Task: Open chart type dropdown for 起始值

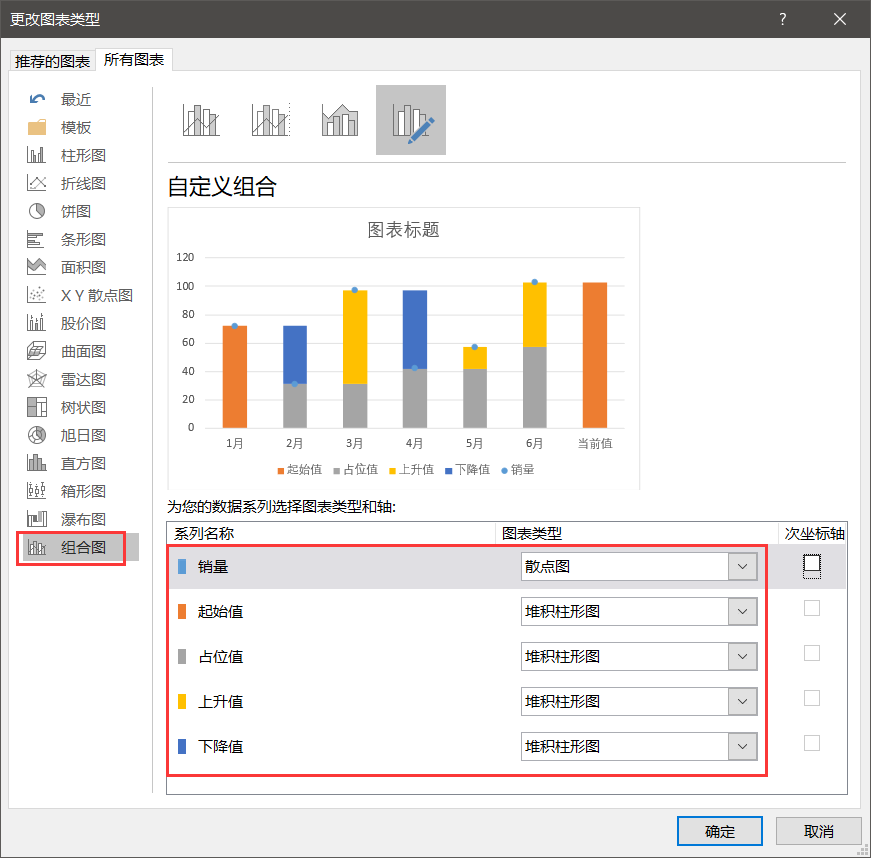Action: (743, 611)
